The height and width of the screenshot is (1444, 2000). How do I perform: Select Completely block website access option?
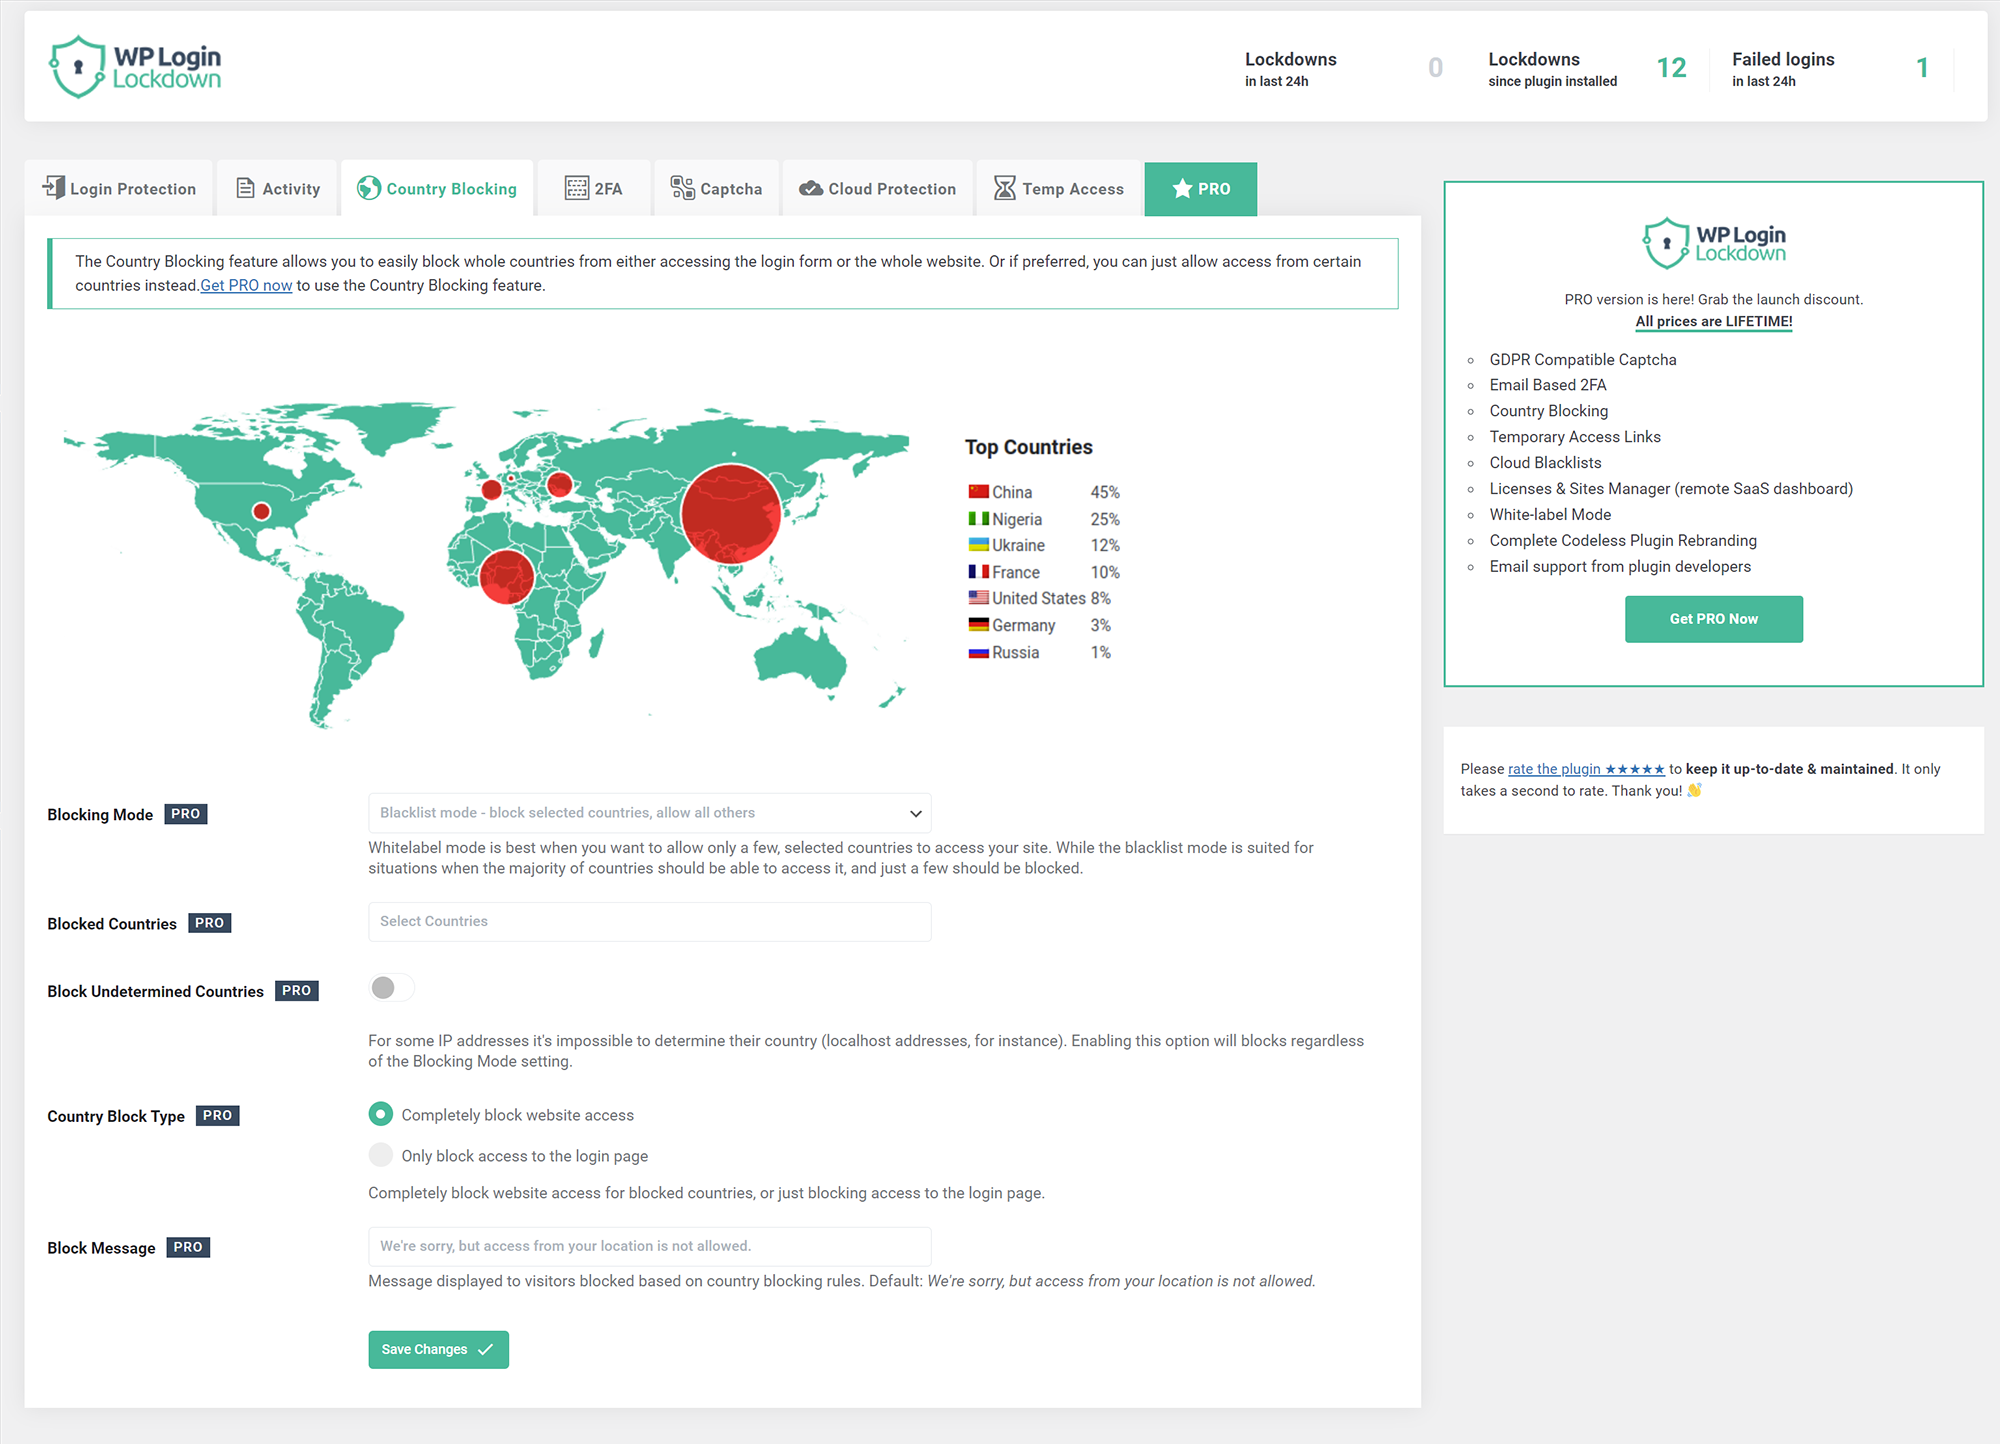(381, 1114)
